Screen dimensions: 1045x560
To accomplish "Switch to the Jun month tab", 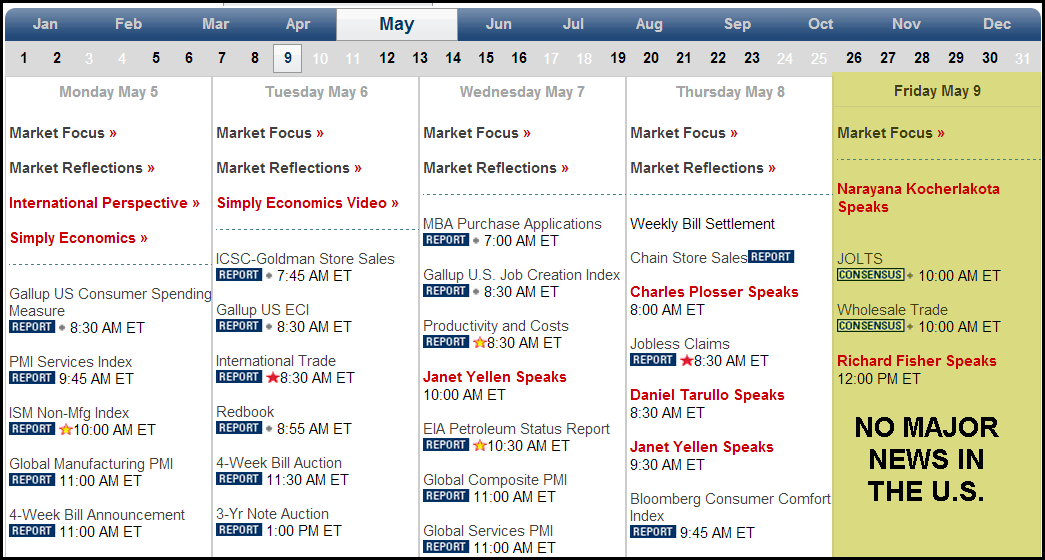I will click(x=499, y=25).
